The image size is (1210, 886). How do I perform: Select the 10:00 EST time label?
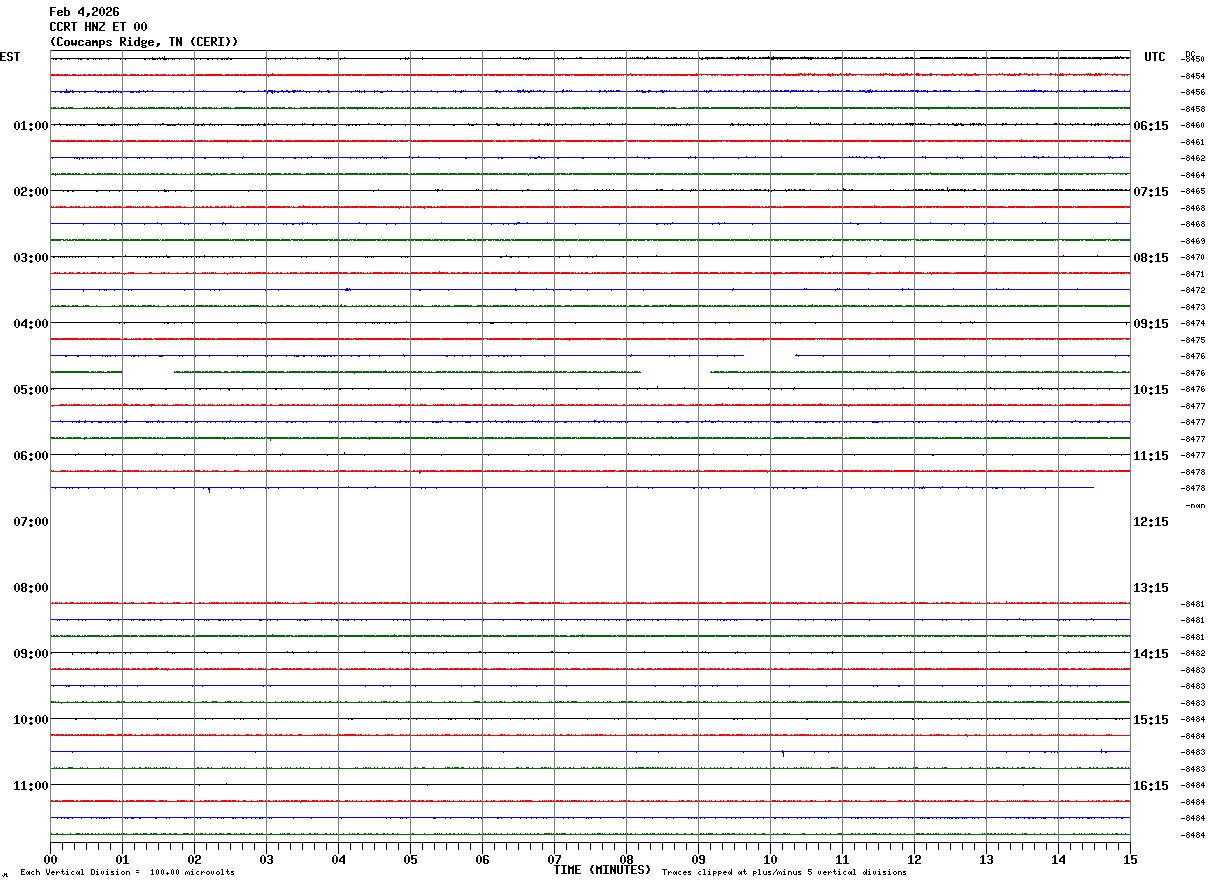(x=31, y=720)
